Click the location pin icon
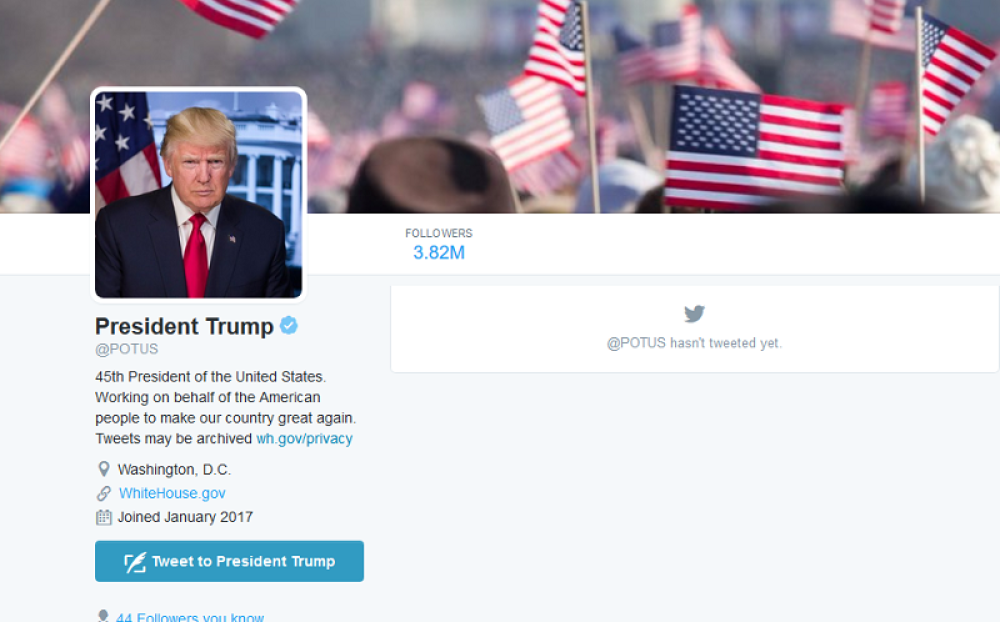The height and width of the screenshot is (622, 1000). pyautogui.click(x=103, y=470)
